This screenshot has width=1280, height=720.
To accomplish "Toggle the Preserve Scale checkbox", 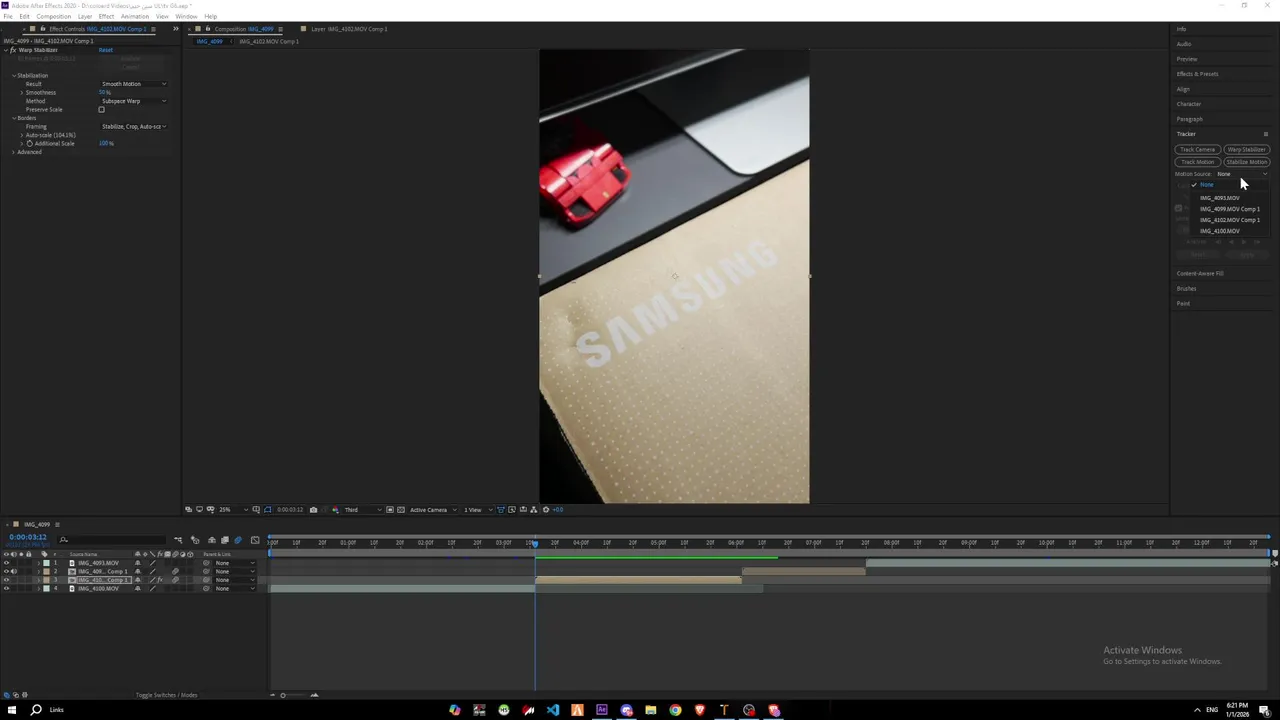I will tap(101, 110).
